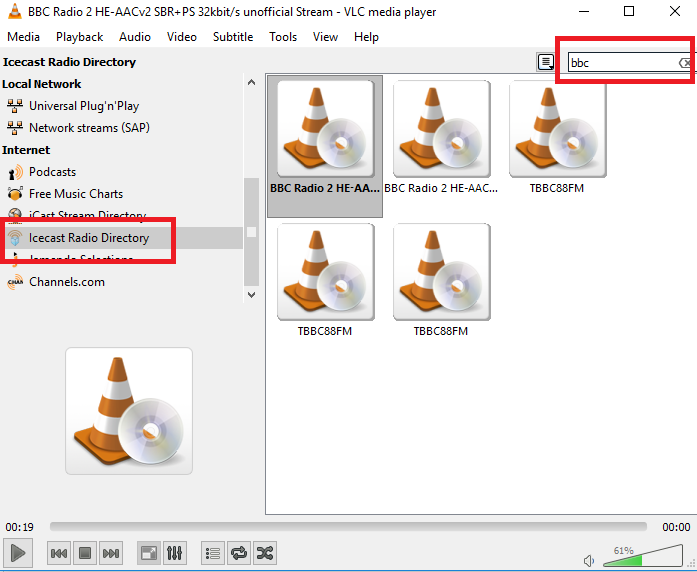697x572 pixels.
Task: Click the large album art cone image
Action: [x=129, y=411]
